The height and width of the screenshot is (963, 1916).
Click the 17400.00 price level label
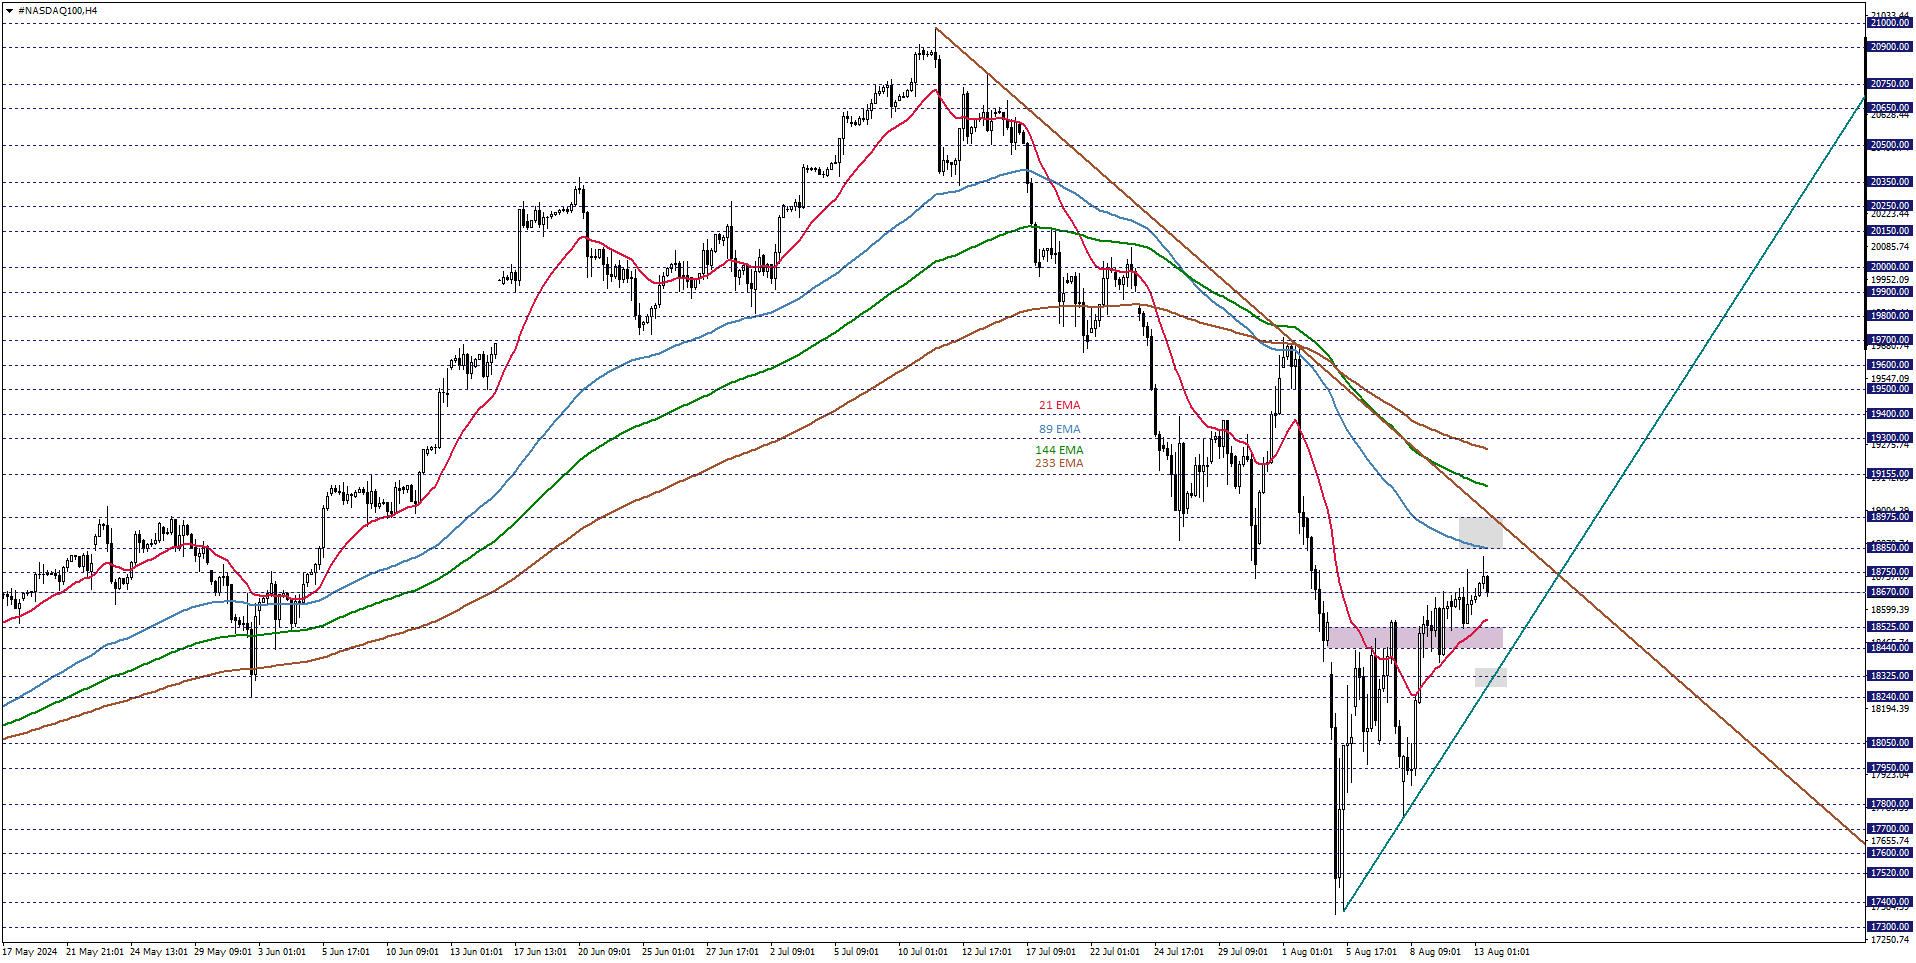1890,902
